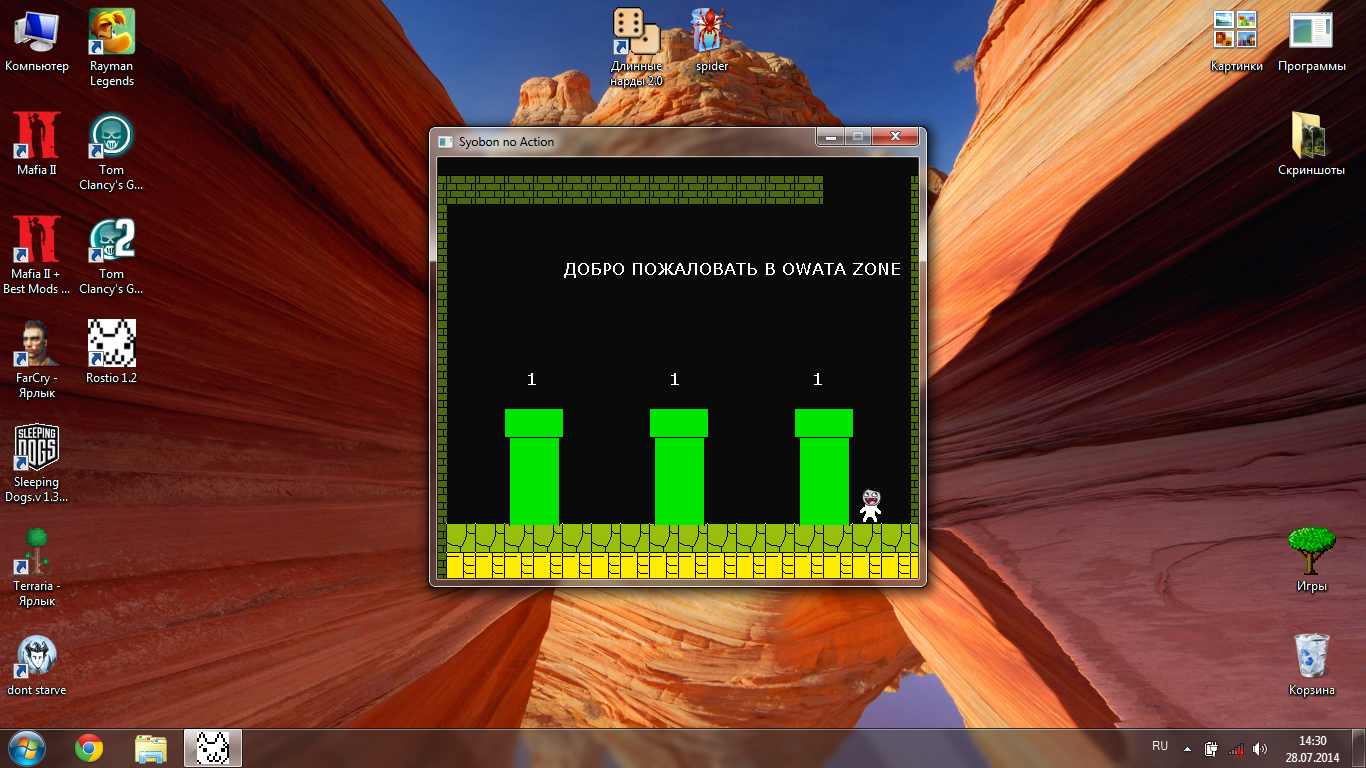Screen dimensions: 1366x768
Task: Click the volume speaker tray icon
Action: pos(1260,748)
